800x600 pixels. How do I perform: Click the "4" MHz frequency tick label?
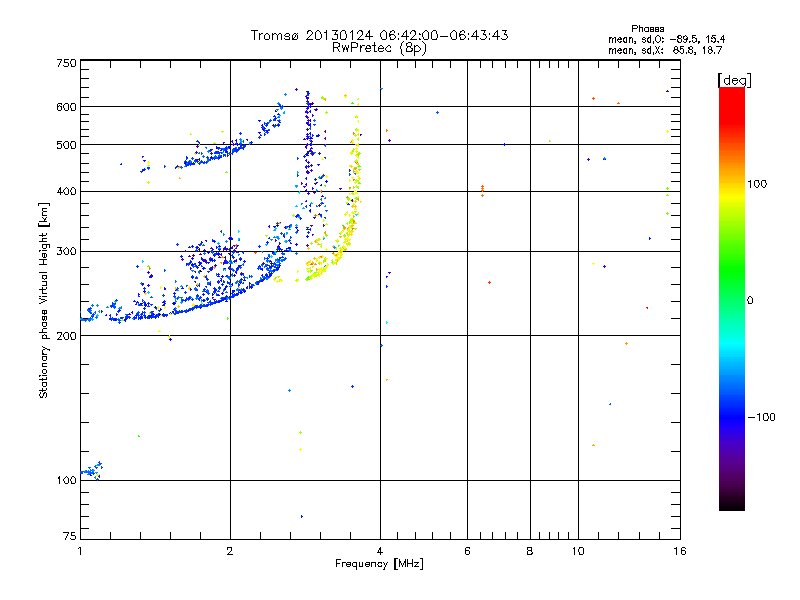coord(380,551)
